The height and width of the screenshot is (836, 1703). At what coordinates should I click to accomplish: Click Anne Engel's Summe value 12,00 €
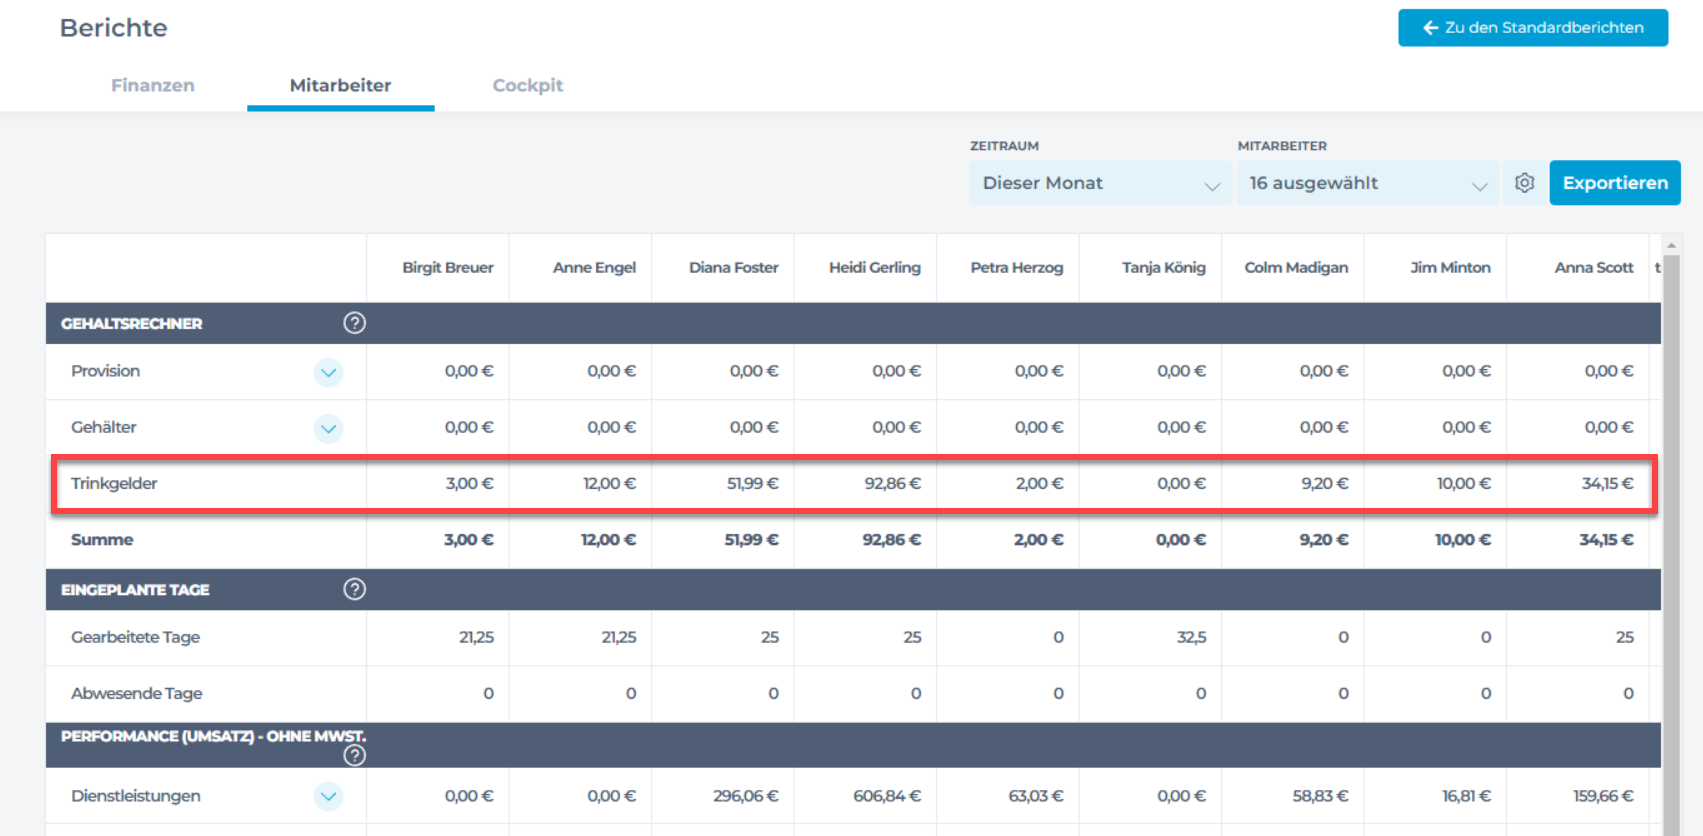tap(608, 539)
